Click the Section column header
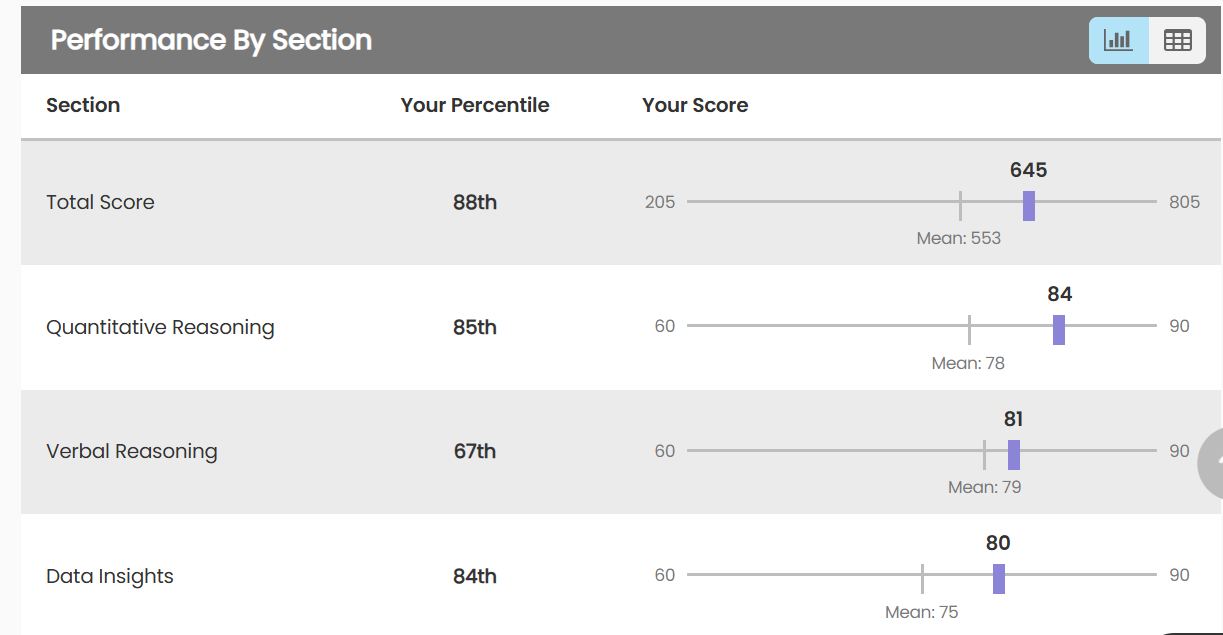Image resolution: width=1223 pixels, height=635 pixels. pyautogui.click(x=82, y=105)
